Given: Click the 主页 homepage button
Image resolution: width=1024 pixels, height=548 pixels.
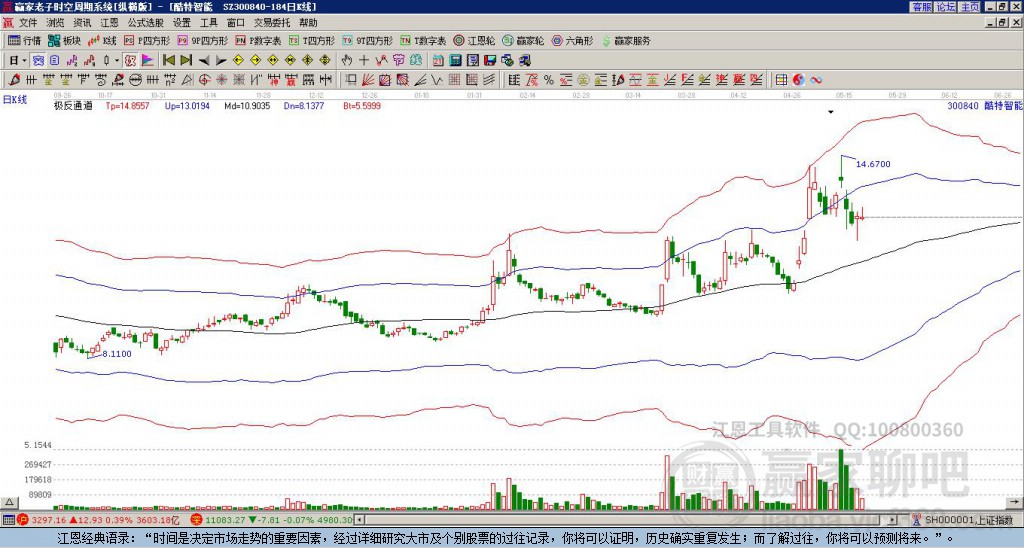Looking at the screenshot, I should 969,7.
